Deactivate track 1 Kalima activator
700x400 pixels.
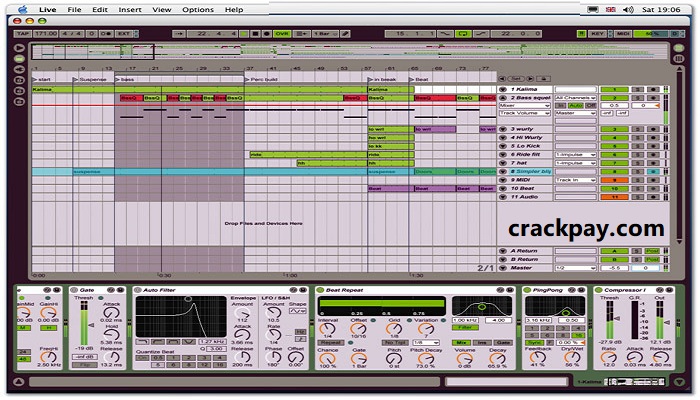pyautogui.click(x=614, y=89)
